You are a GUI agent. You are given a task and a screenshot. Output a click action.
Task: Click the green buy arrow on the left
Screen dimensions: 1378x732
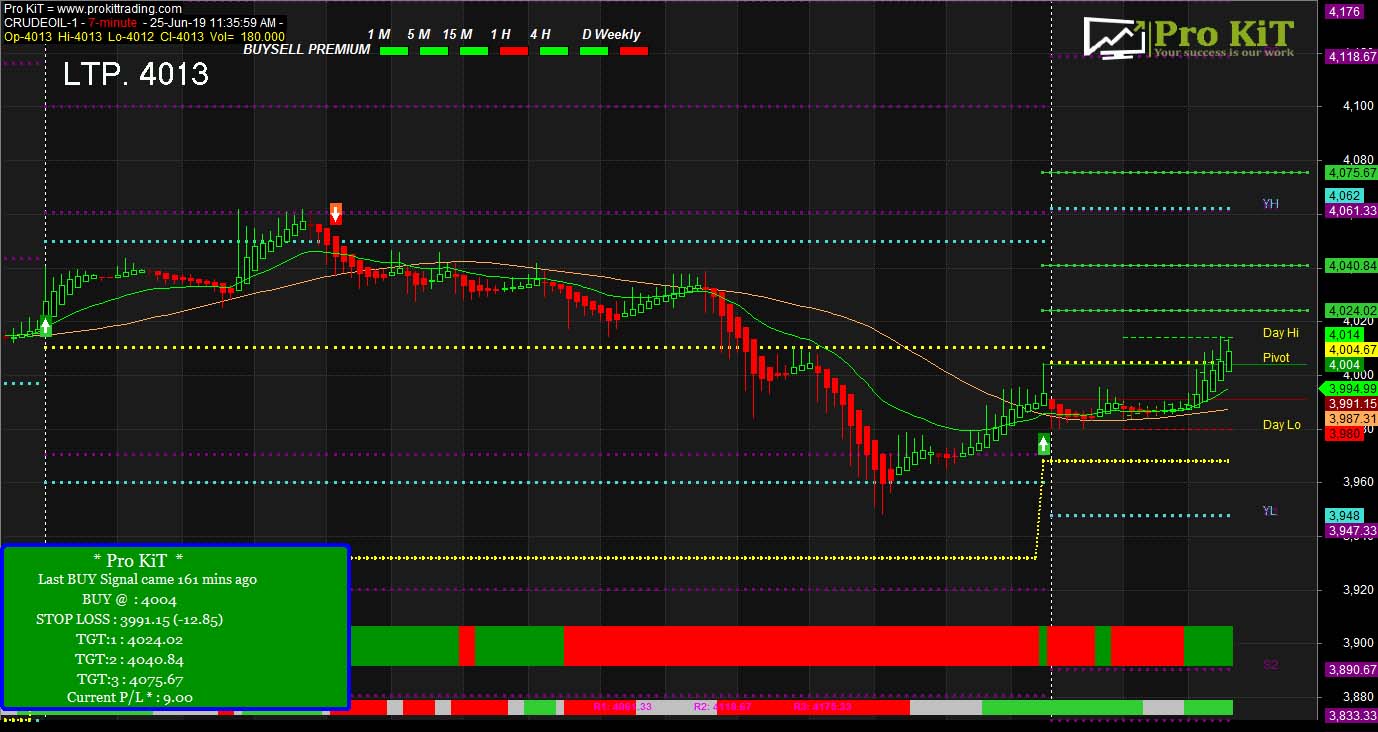coord(44,326)
